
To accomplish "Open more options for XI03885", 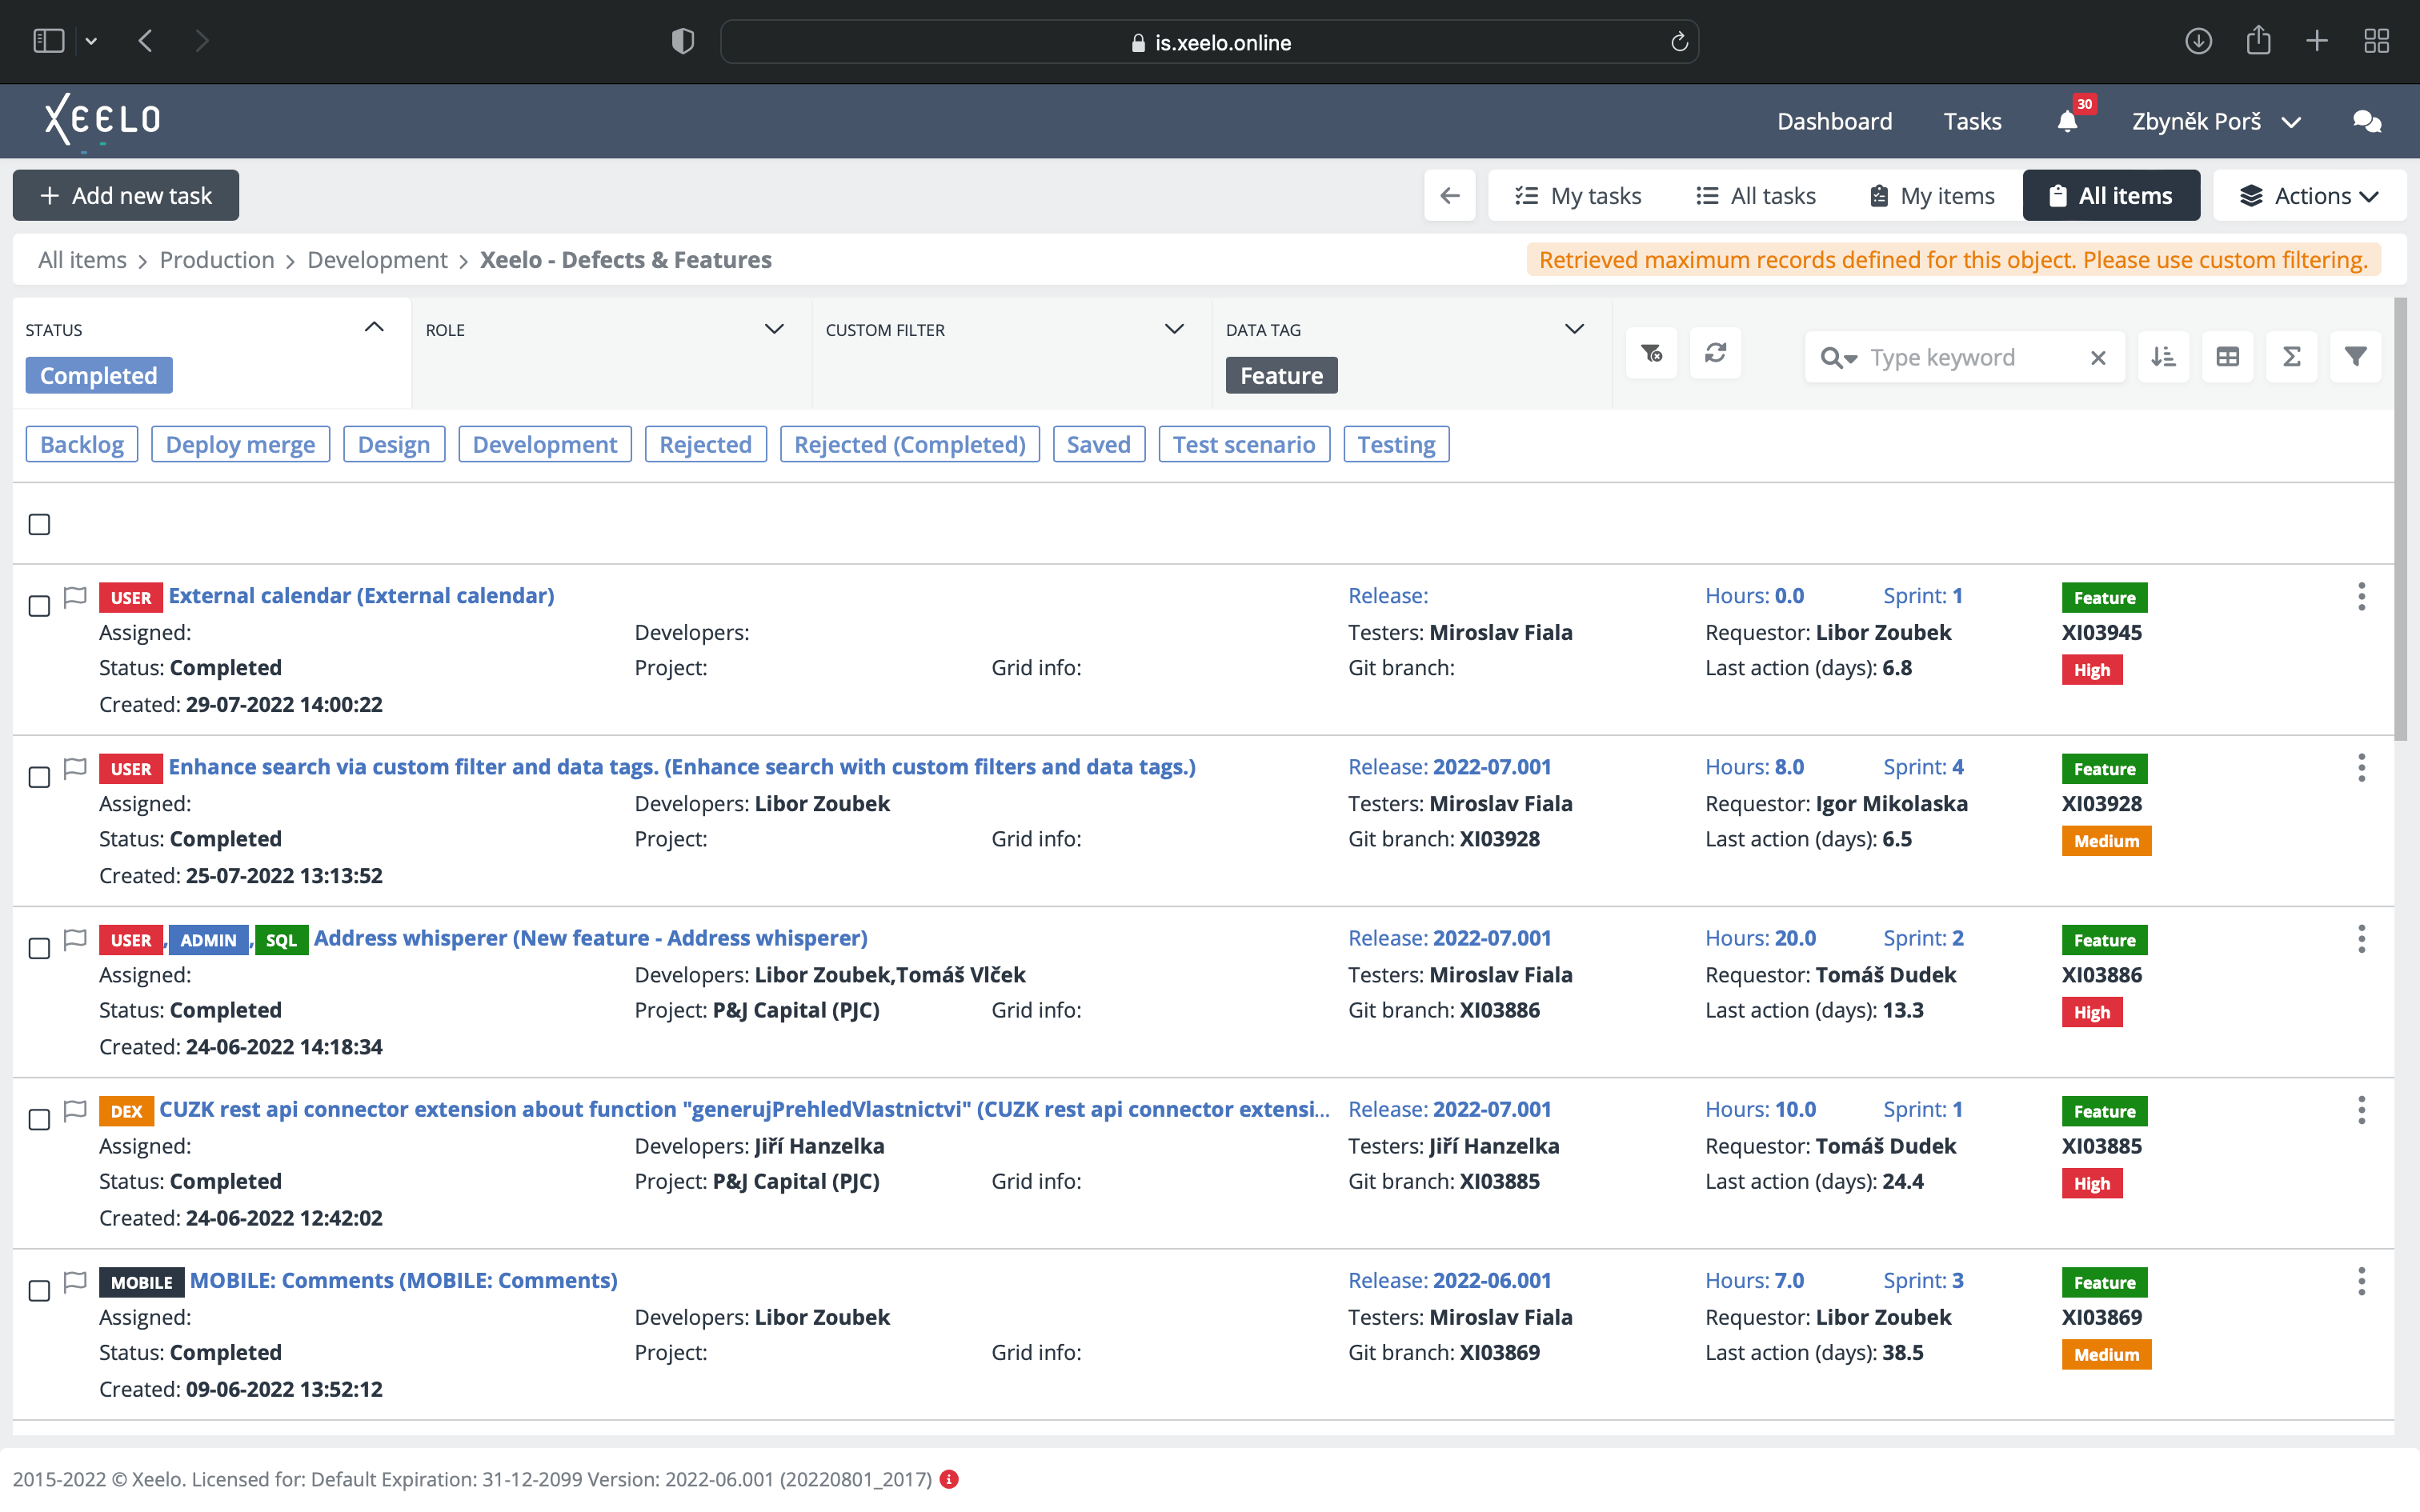I will click(x=2362, y=1110).
